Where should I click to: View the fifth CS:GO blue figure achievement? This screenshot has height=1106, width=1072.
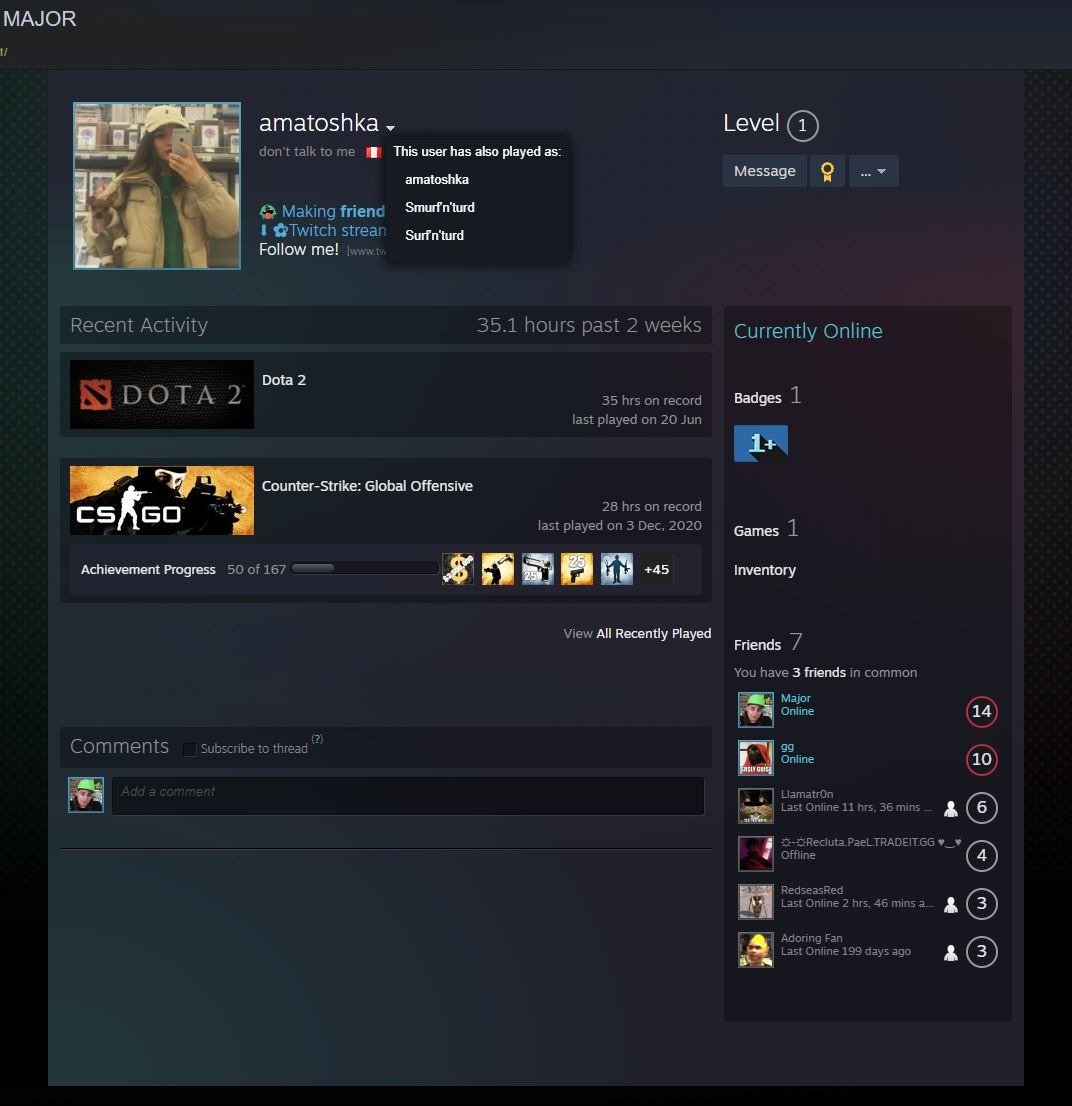click(x=616, y=569)
